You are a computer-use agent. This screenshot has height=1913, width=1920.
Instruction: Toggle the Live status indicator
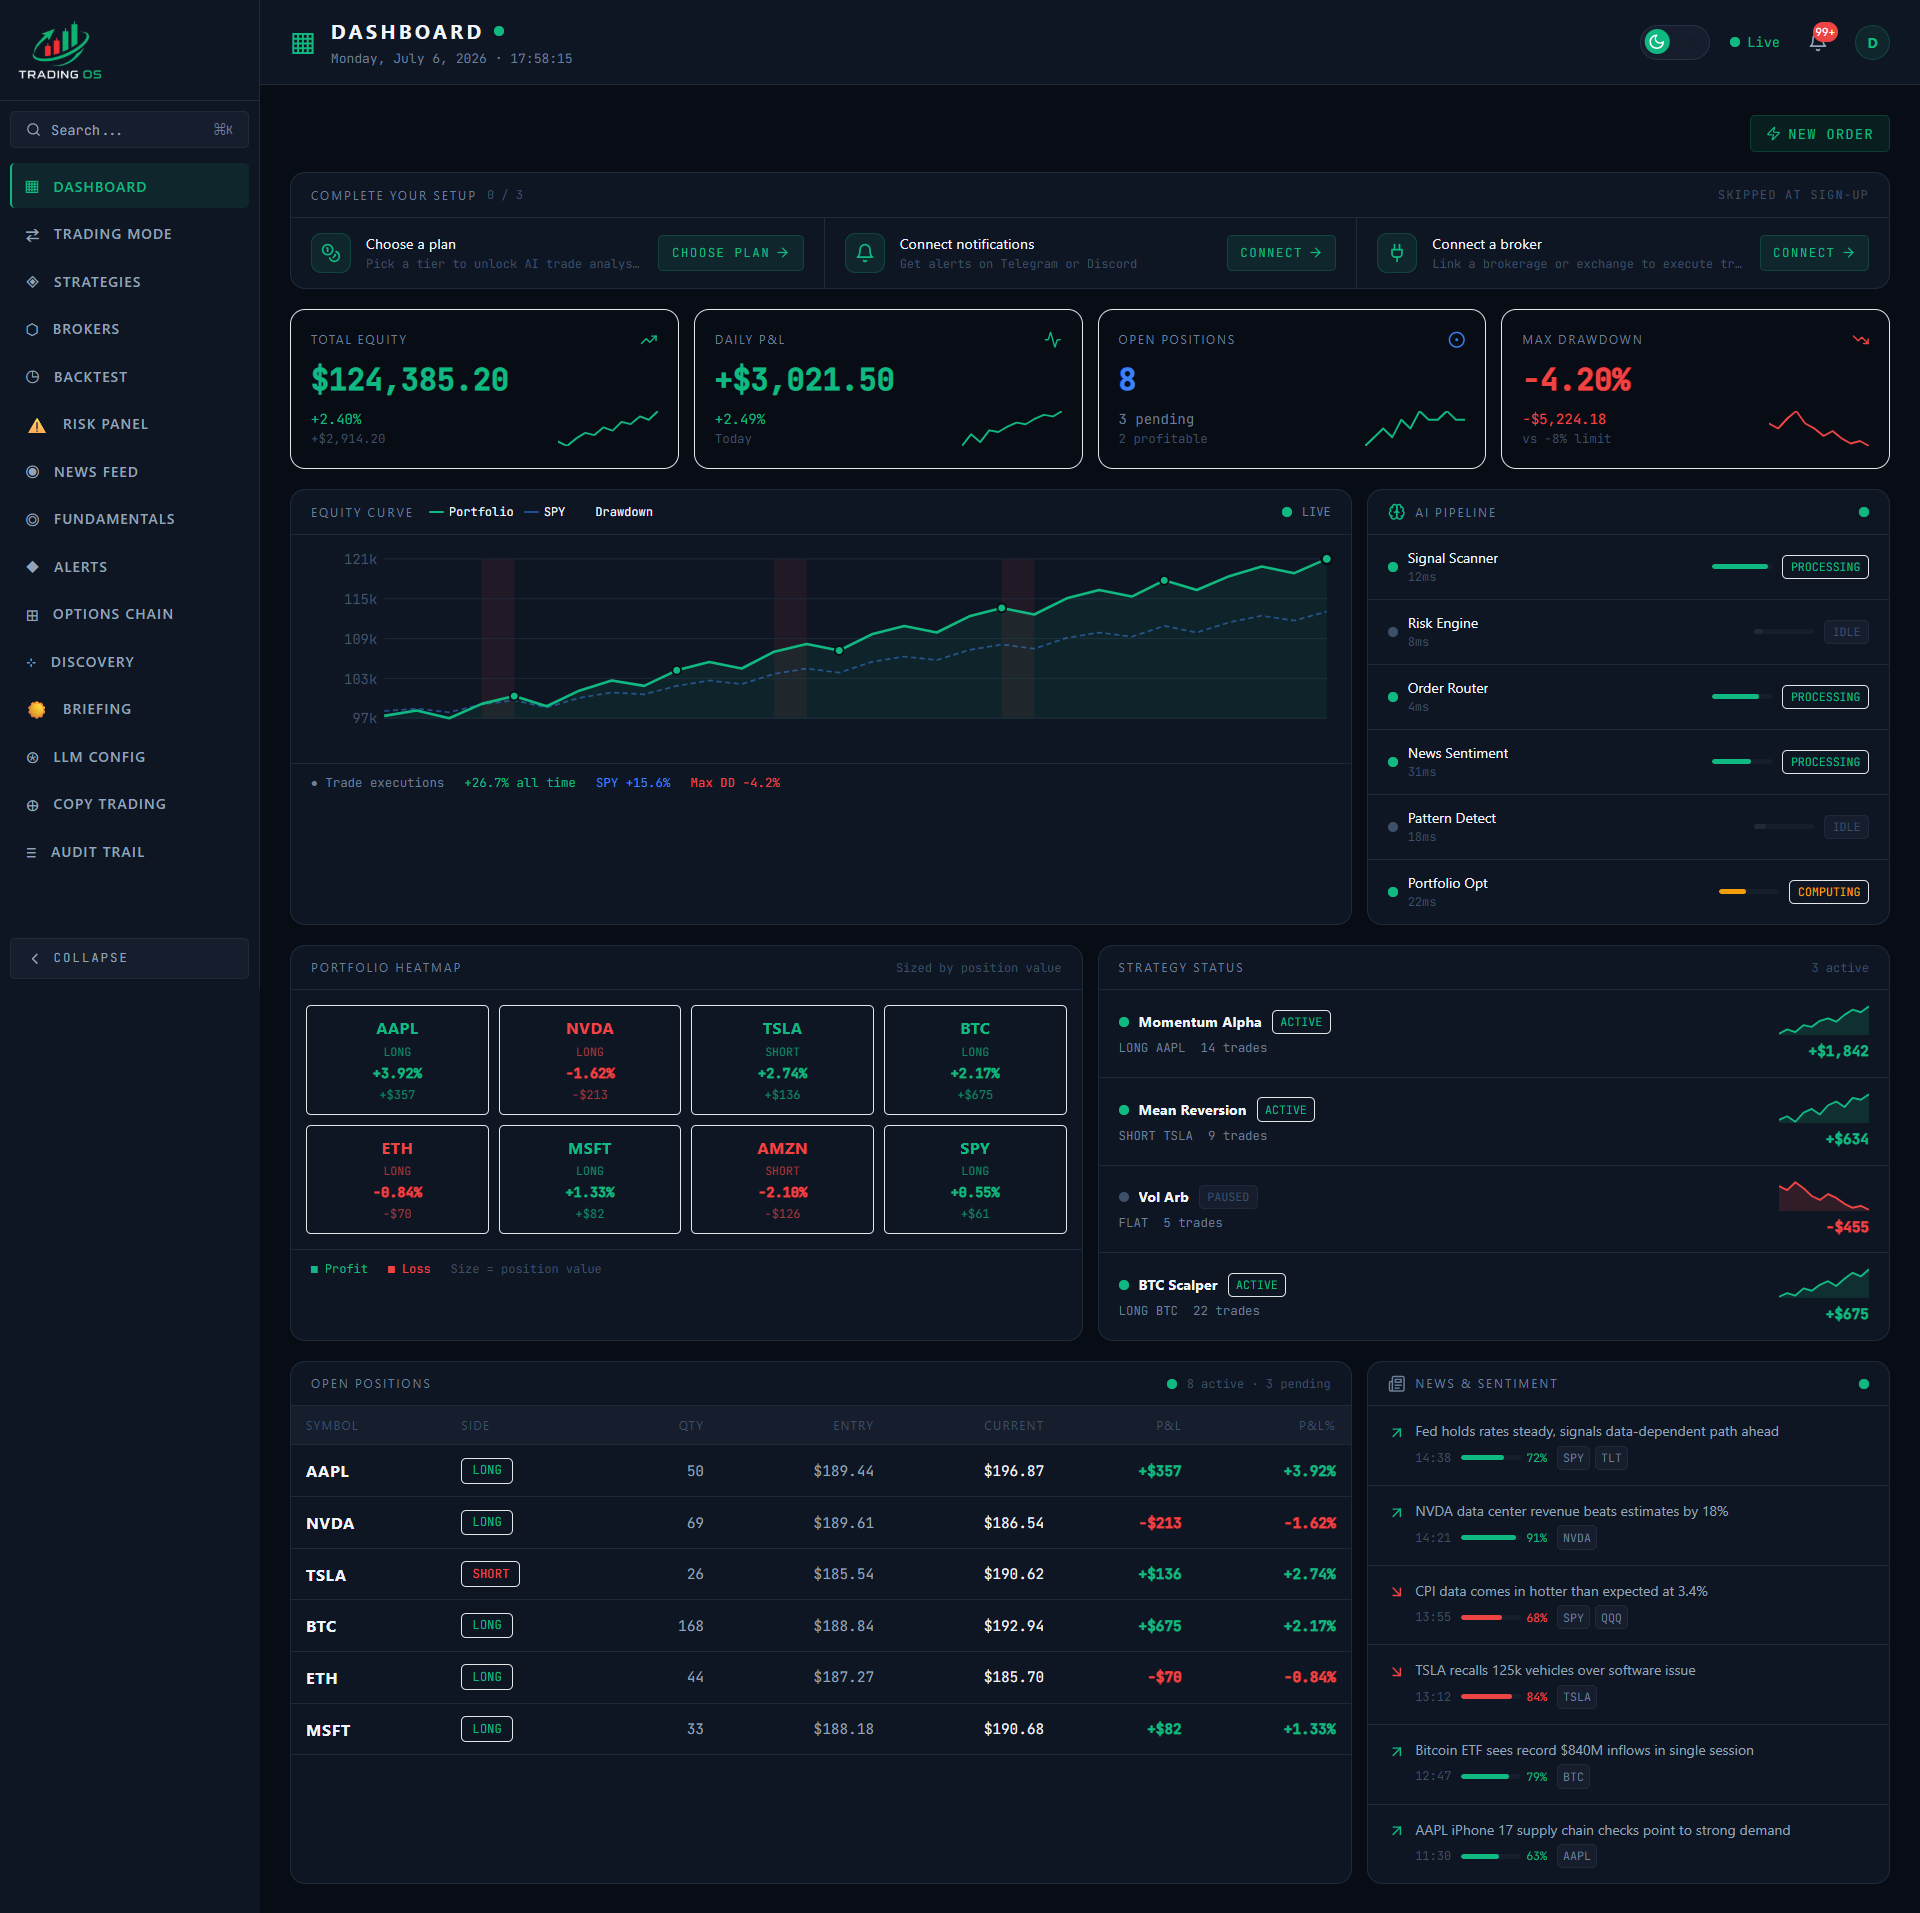point(1755,42)
